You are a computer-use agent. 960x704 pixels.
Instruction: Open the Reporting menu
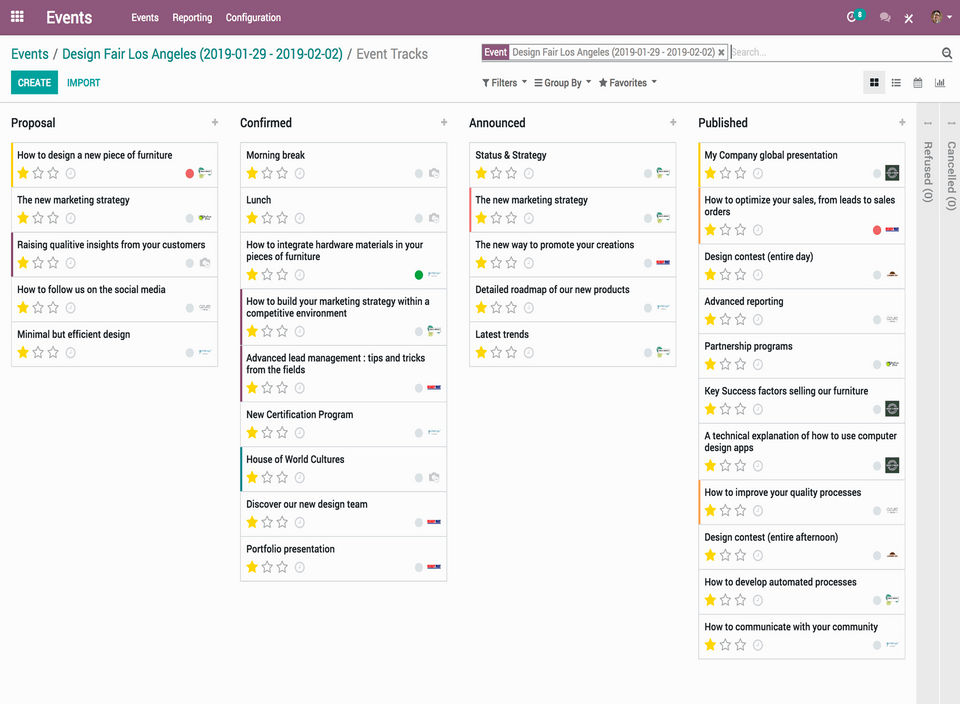pos(192,18)
